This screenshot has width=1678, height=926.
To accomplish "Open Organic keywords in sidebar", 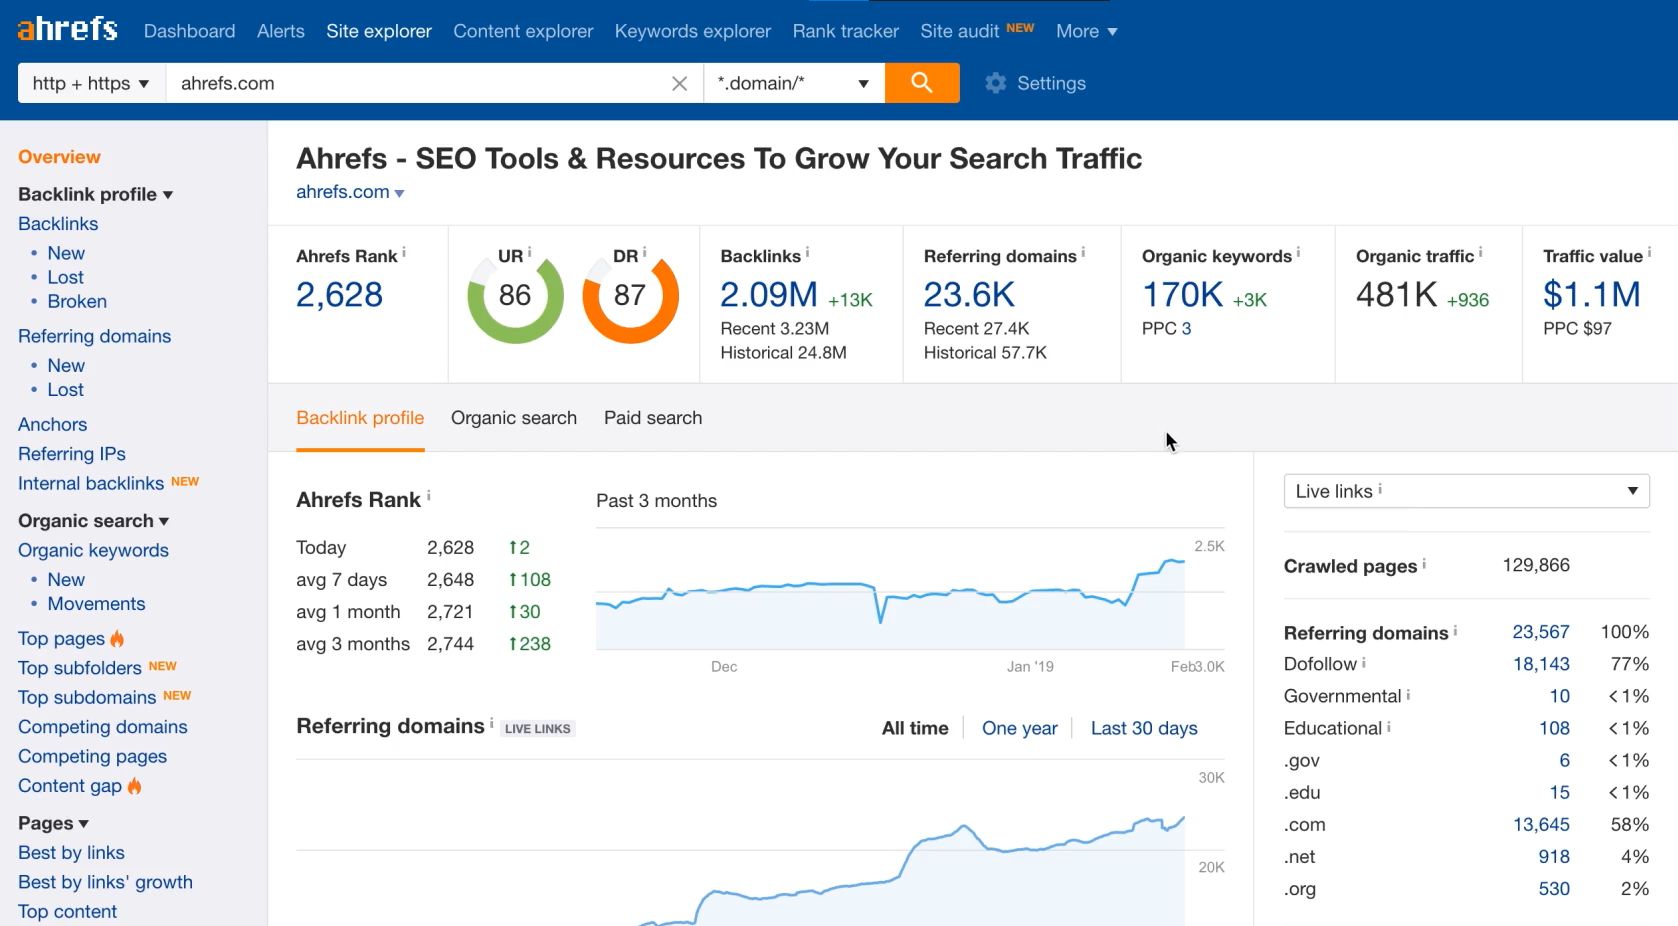I will click(93, 550).
